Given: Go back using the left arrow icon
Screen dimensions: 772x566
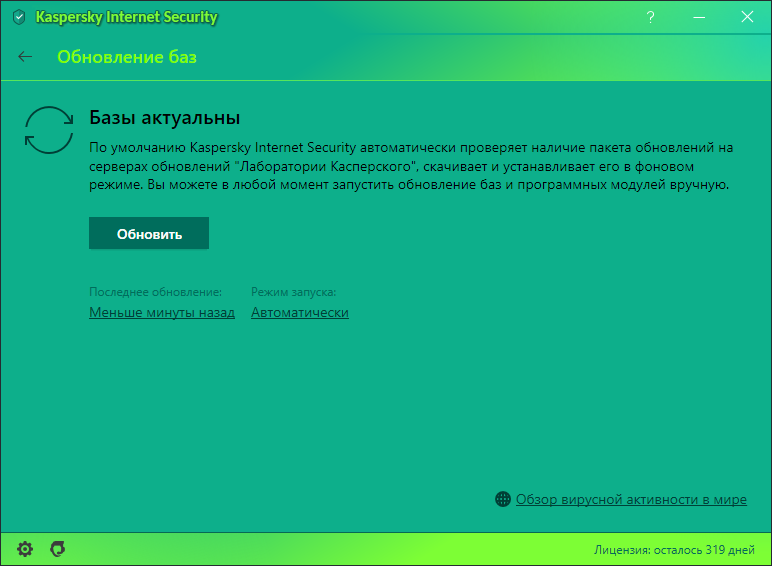Looking at the screenshot, I should 25,57.
